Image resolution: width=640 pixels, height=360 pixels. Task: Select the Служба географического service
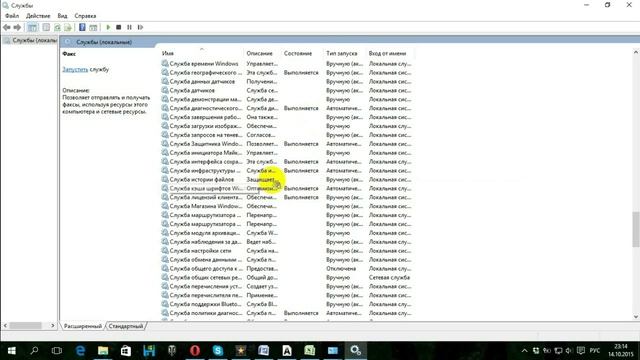tap(287, 73)
